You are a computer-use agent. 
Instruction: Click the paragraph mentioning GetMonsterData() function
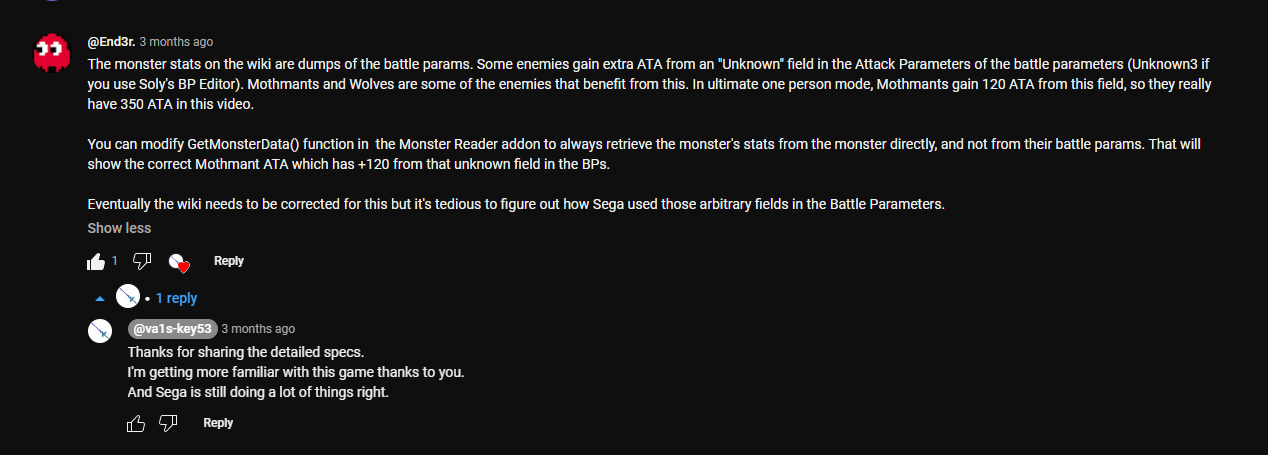tap(644, 153)
